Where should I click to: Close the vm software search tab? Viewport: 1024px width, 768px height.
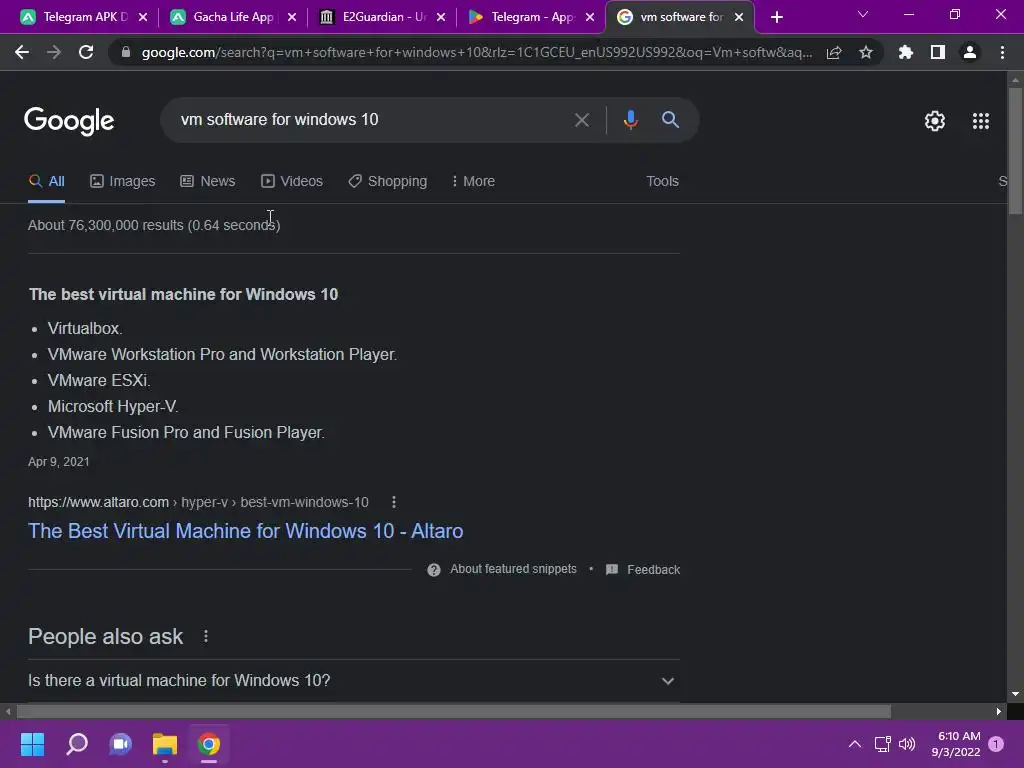point(739,17)
